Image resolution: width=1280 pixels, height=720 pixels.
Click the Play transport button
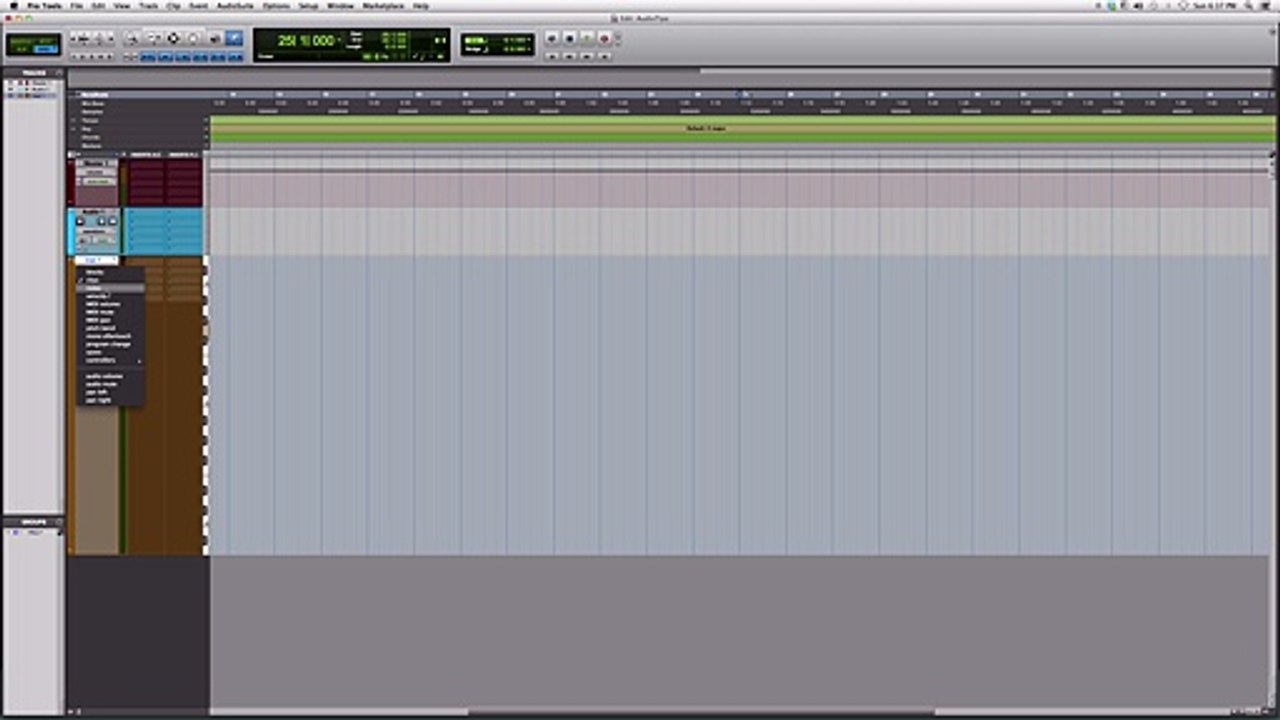click(x=587, y=38)
